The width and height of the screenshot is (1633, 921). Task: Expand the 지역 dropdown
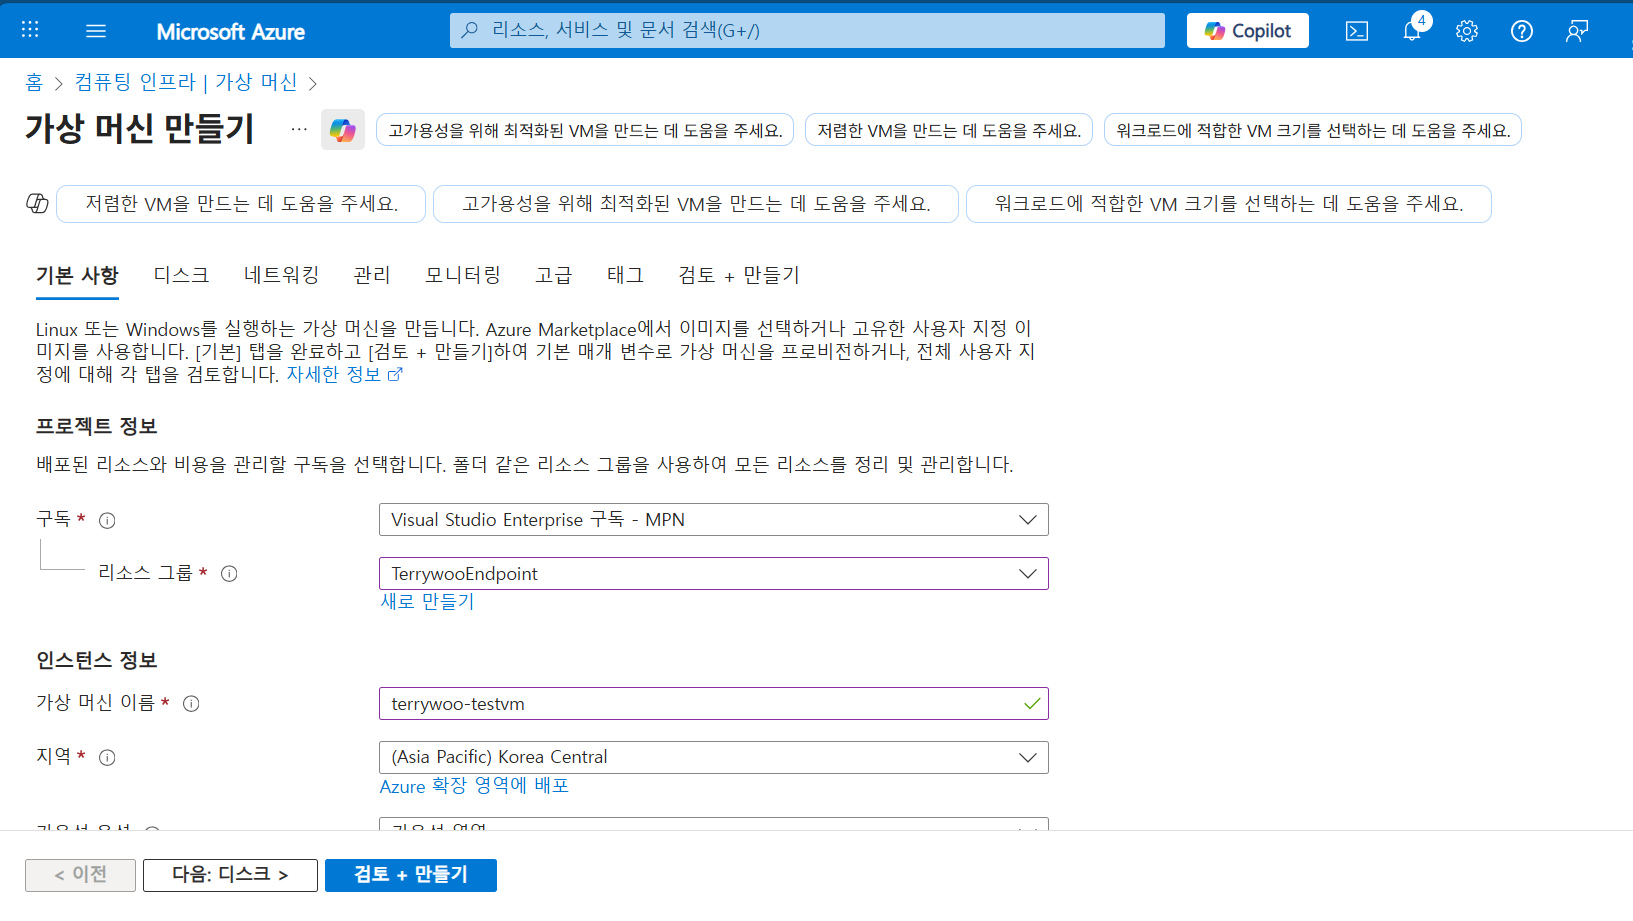(714, 757)
